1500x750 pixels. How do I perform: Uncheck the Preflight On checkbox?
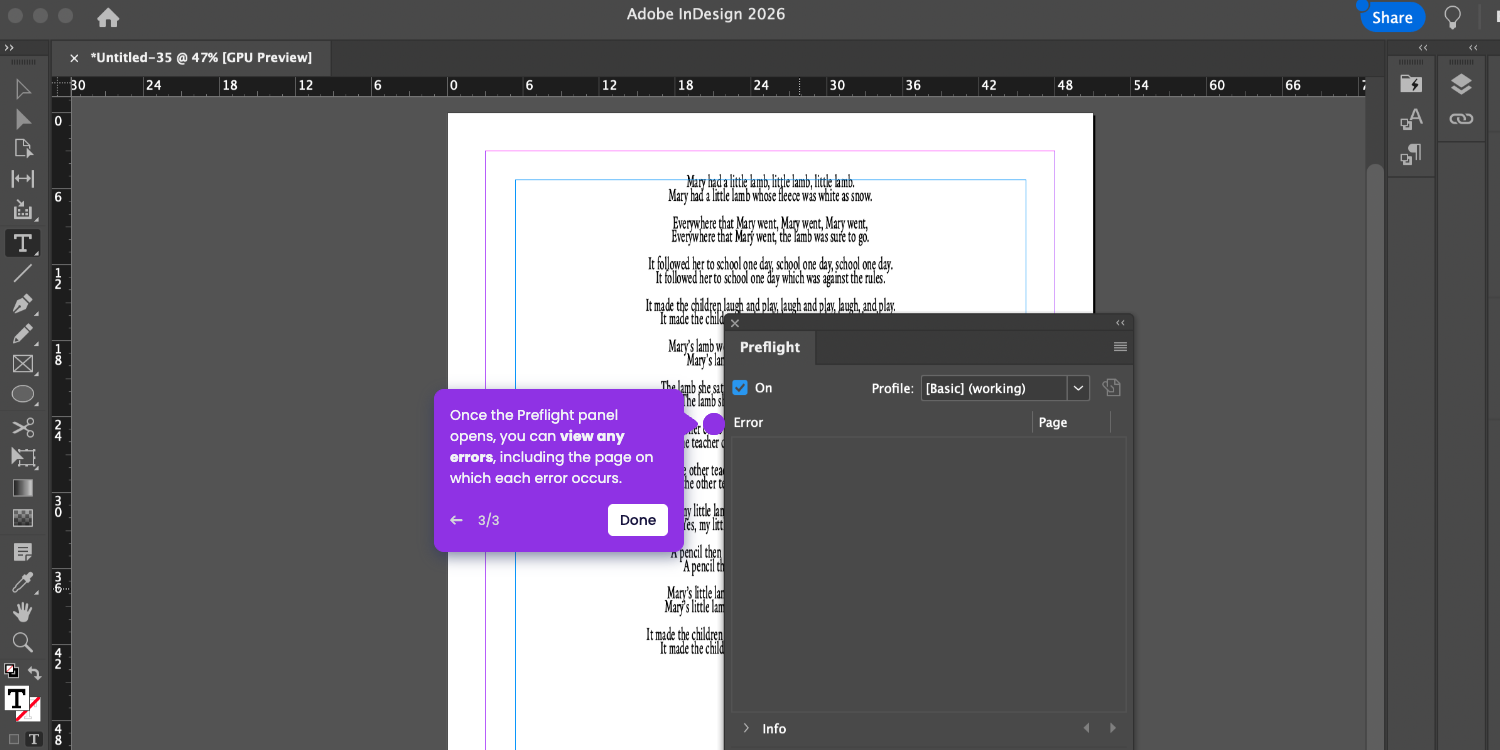740,388
